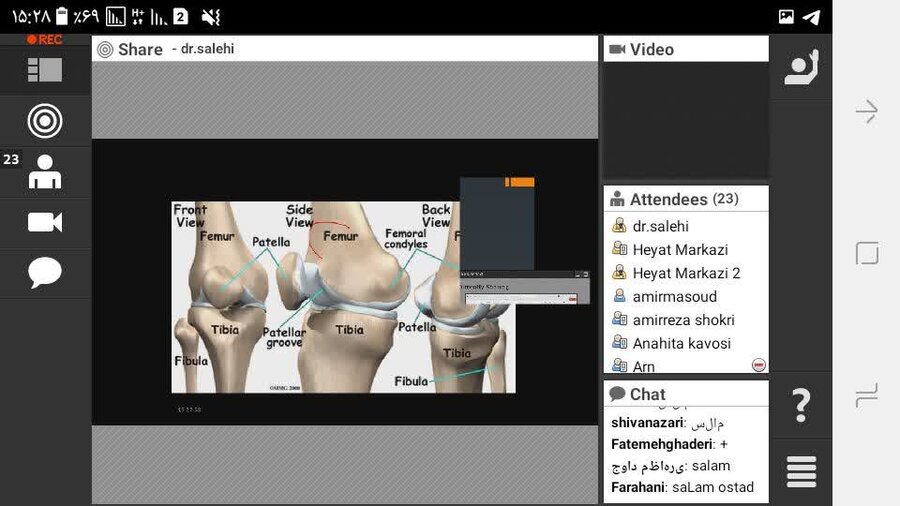The image size is (900, 506).
Task: Open the video camera icon in sidebar
Action: [45, 222]
